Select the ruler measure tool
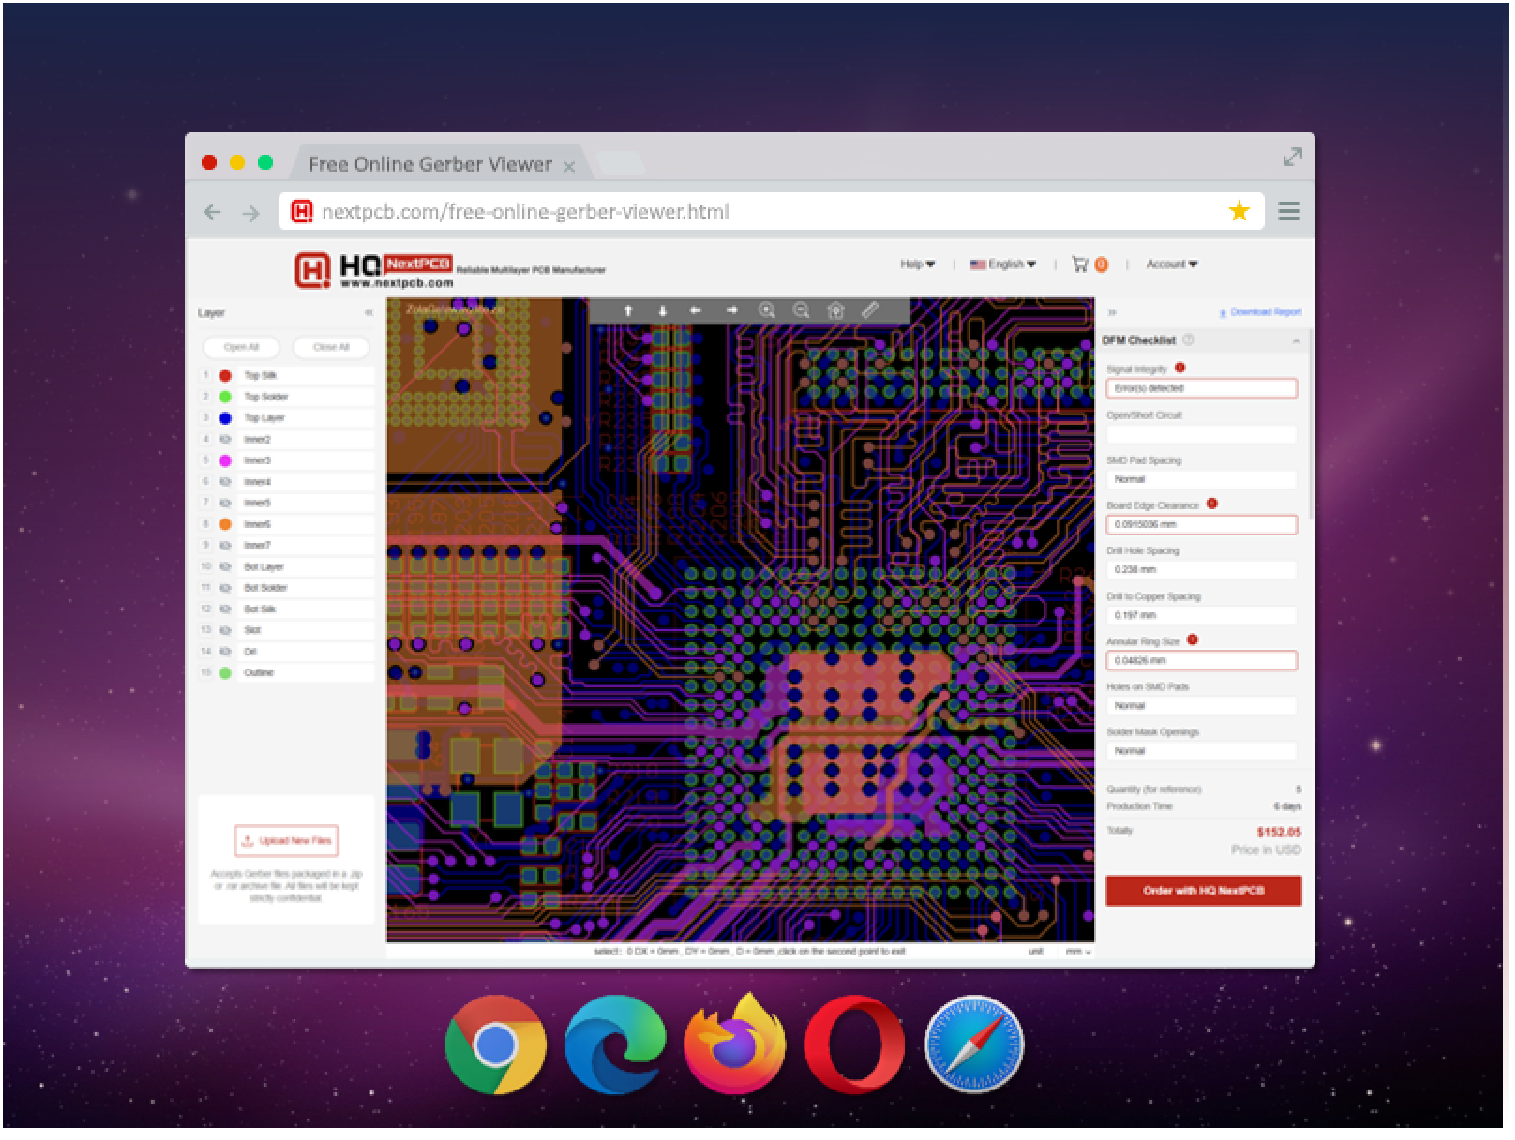The height and width of the screenshot is (1140, 1515). (870, 310)
